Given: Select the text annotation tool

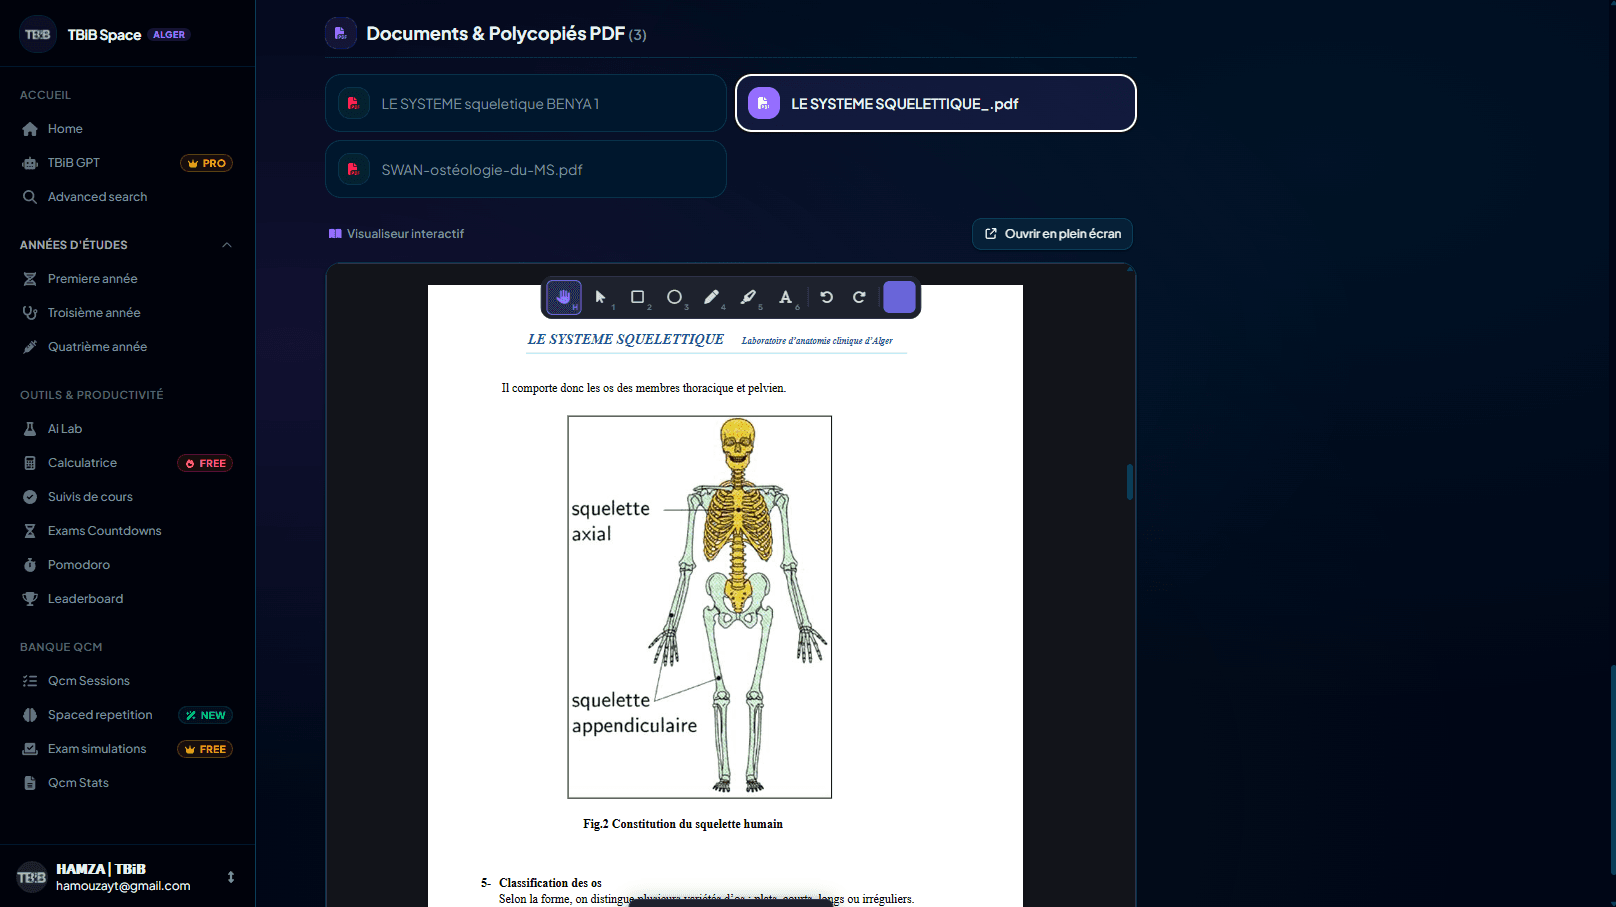Looking at the screenshot, I should 786,297.
